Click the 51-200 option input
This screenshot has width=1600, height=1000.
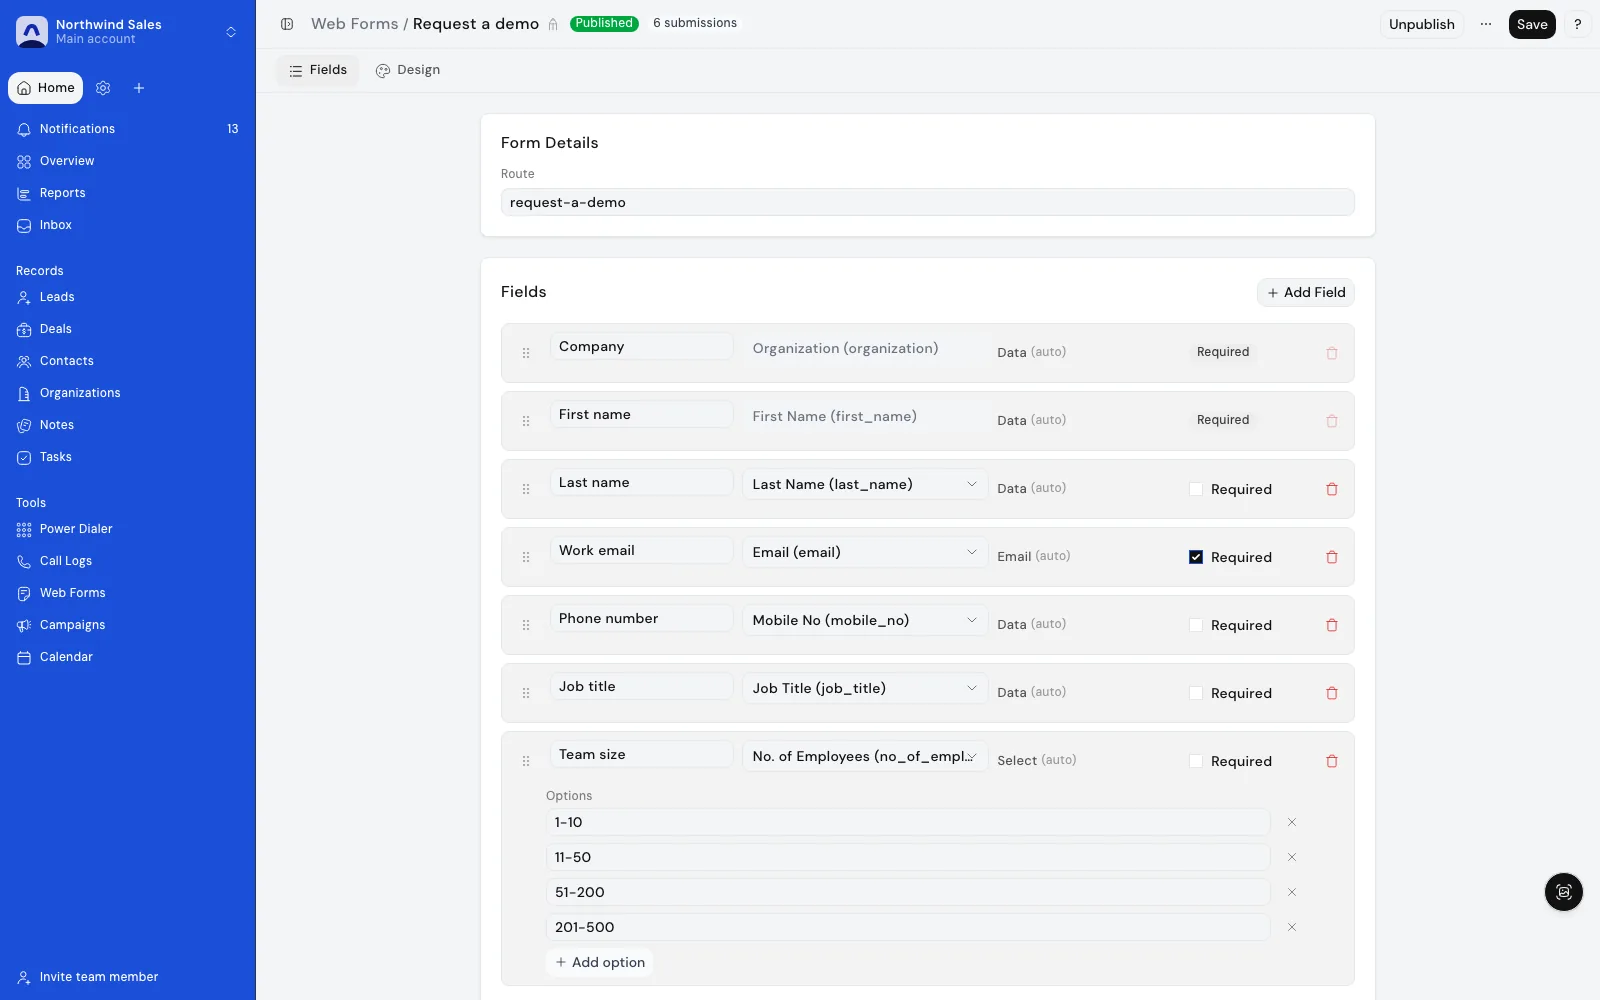[x=908, y=892]
